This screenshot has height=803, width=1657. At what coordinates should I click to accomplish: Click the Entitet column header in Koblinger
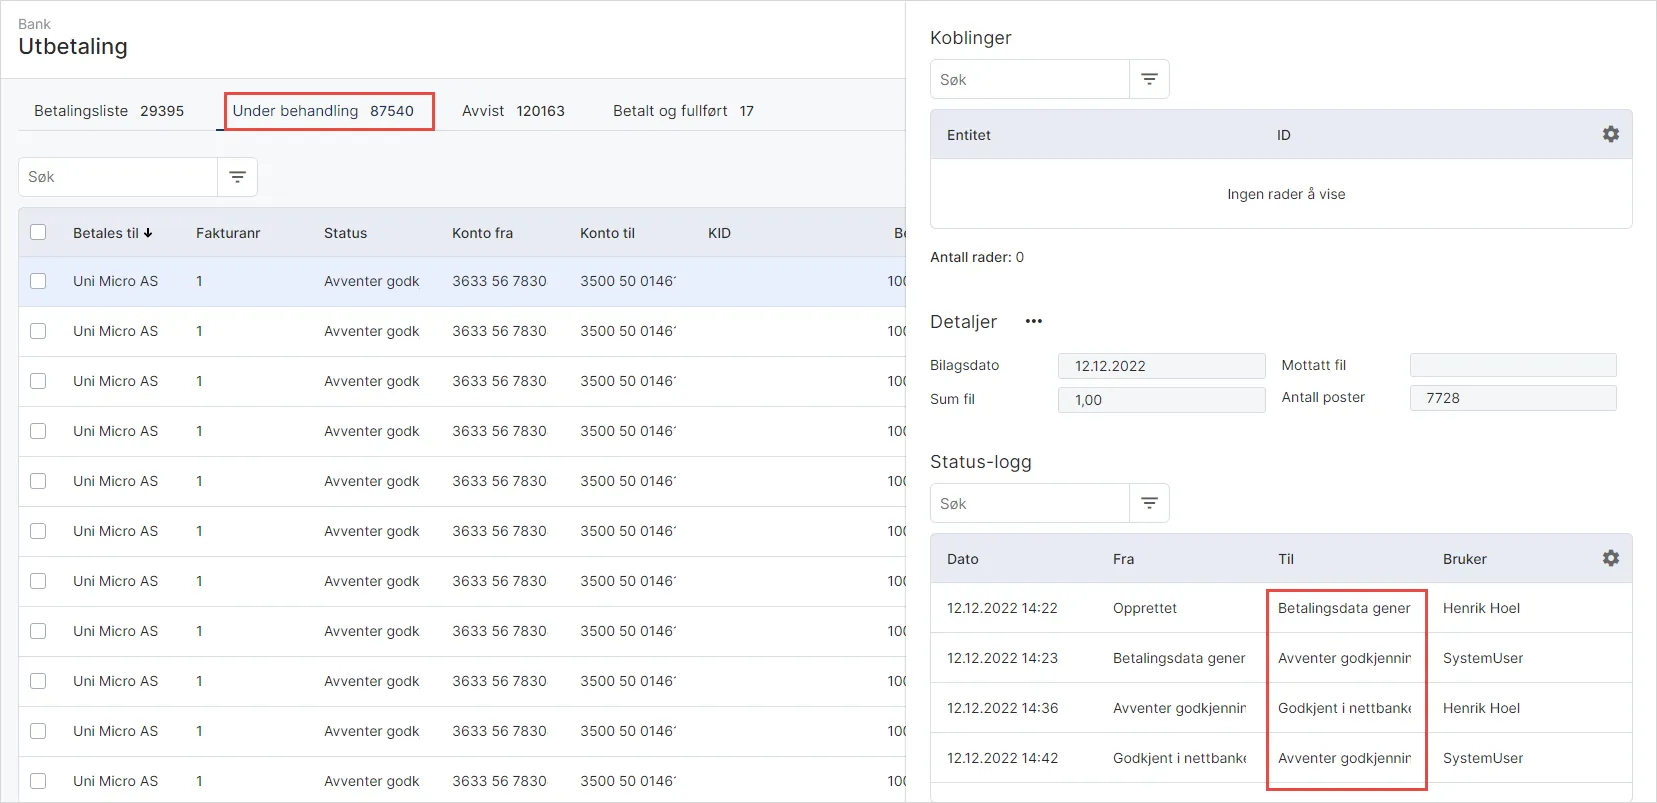click(x=969, y=135)
